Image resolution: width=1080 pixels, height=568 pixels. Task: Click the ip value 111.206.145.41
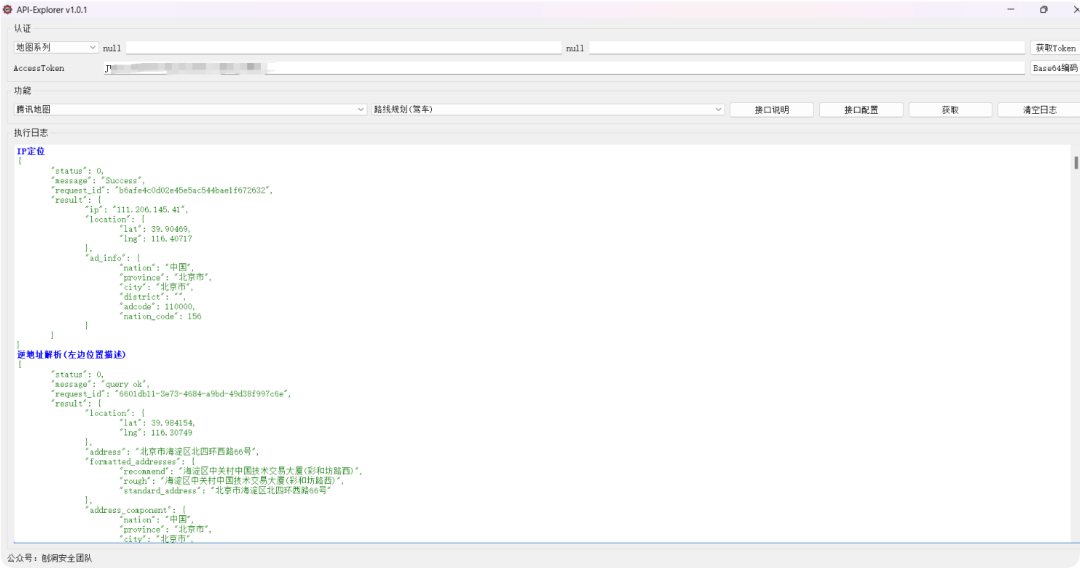click(x=150, y=209)
